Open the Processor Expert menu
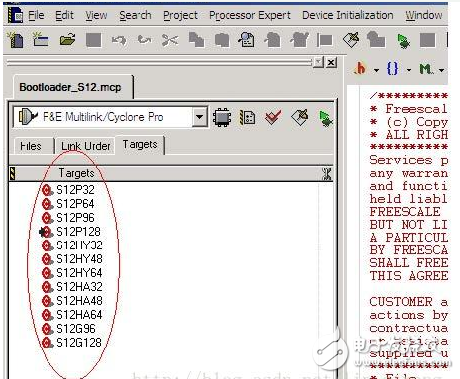Image resolution: width=460 pixels, height=379 pixels. (250, 15)
